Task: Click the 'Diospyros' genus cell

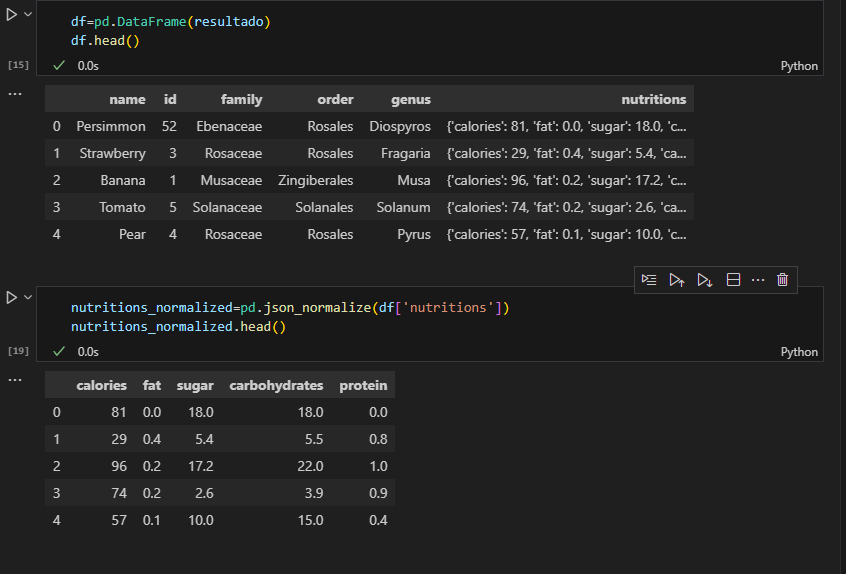Action: click(400, 126)
